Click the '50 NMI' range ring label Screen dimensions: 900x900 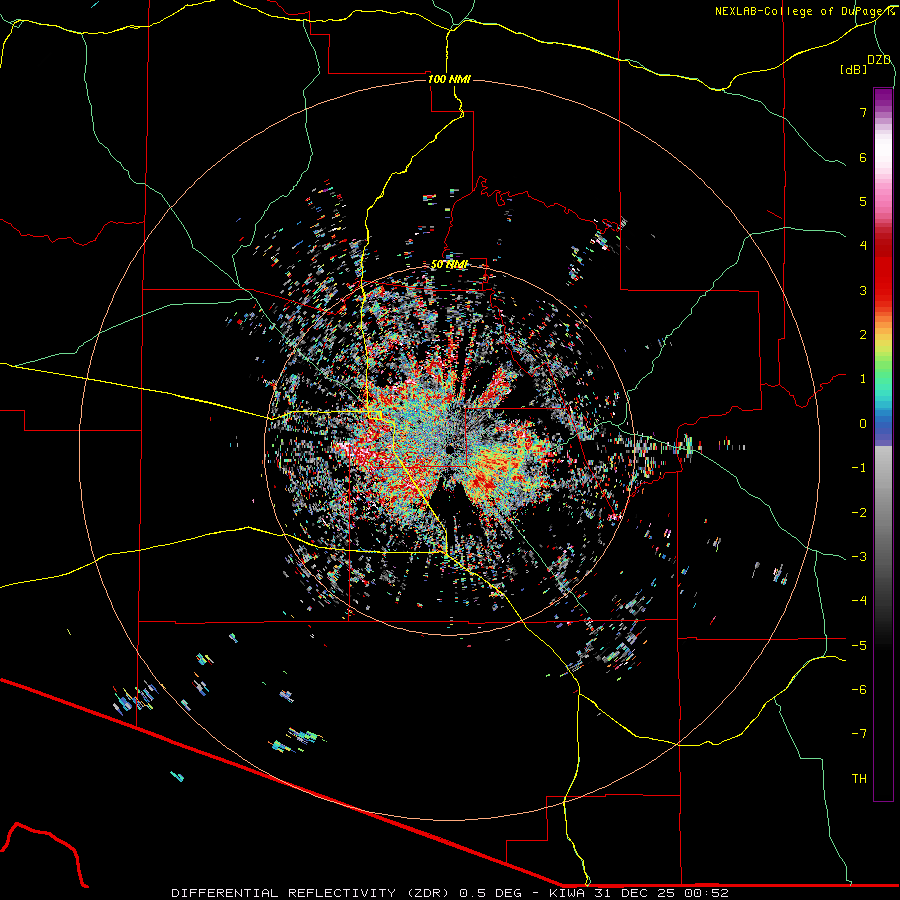coord(449,265)
